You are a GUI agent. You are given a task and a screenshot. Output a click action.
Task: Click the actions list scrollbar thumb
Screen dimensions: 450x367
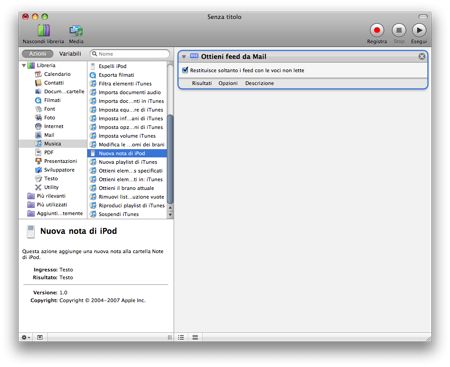pos(170,159)
